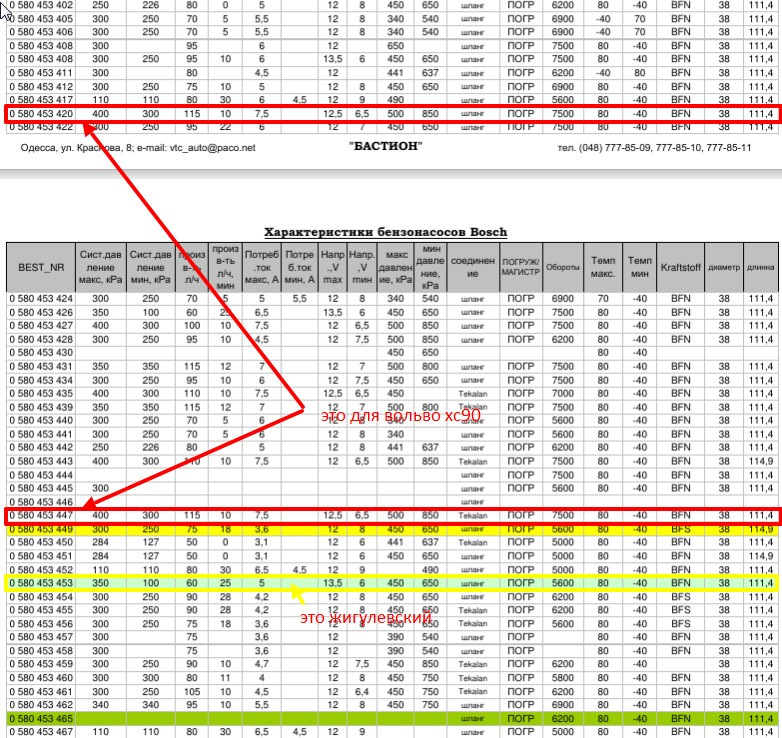
Task: Select the 'Сист.давление макс, кРа' column header
Action: tap(101, 267)
